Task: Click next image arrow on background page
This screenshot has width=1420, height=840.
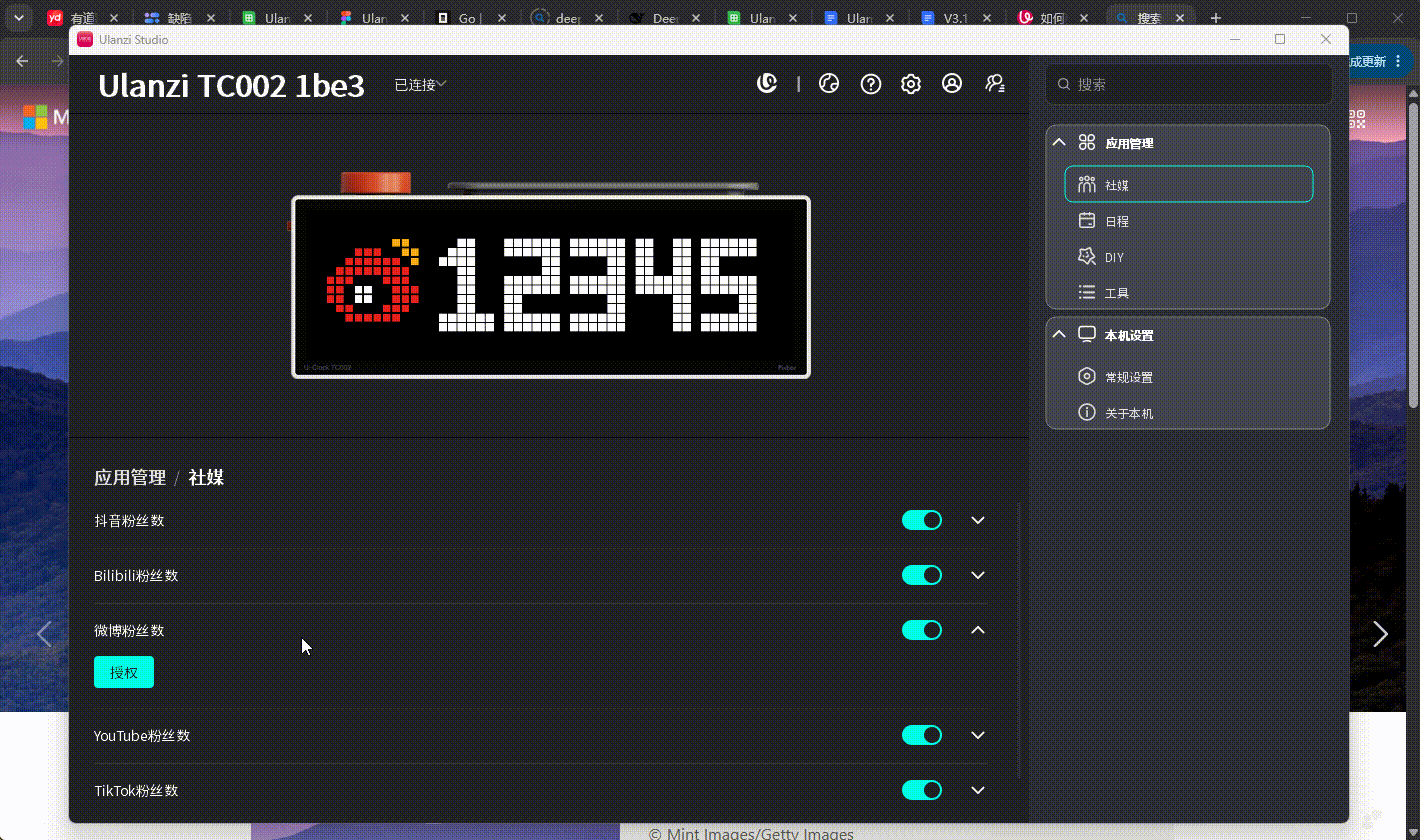Action: [x=1380, y=634]
